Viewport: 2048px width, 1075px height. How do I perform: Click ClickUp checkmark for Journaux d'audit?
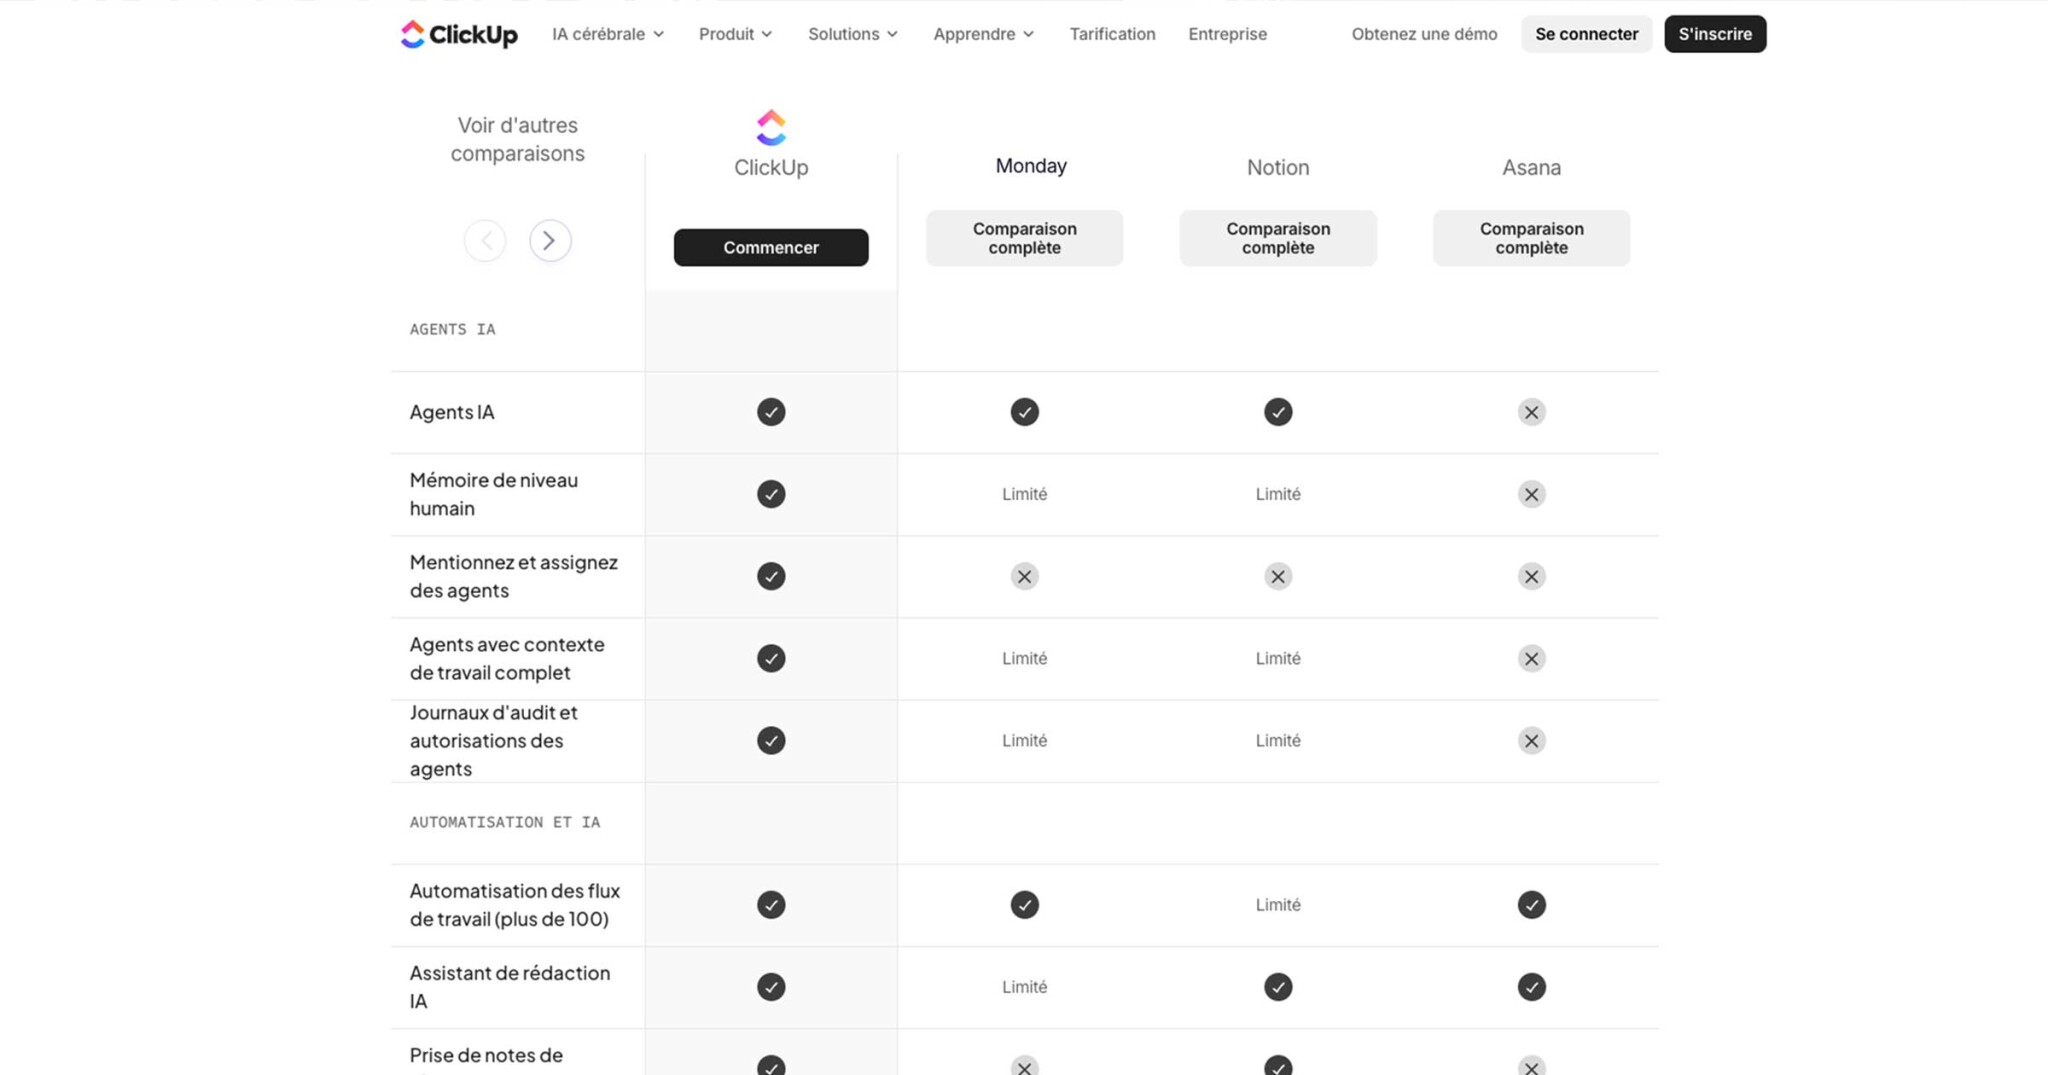coord(771,740)
